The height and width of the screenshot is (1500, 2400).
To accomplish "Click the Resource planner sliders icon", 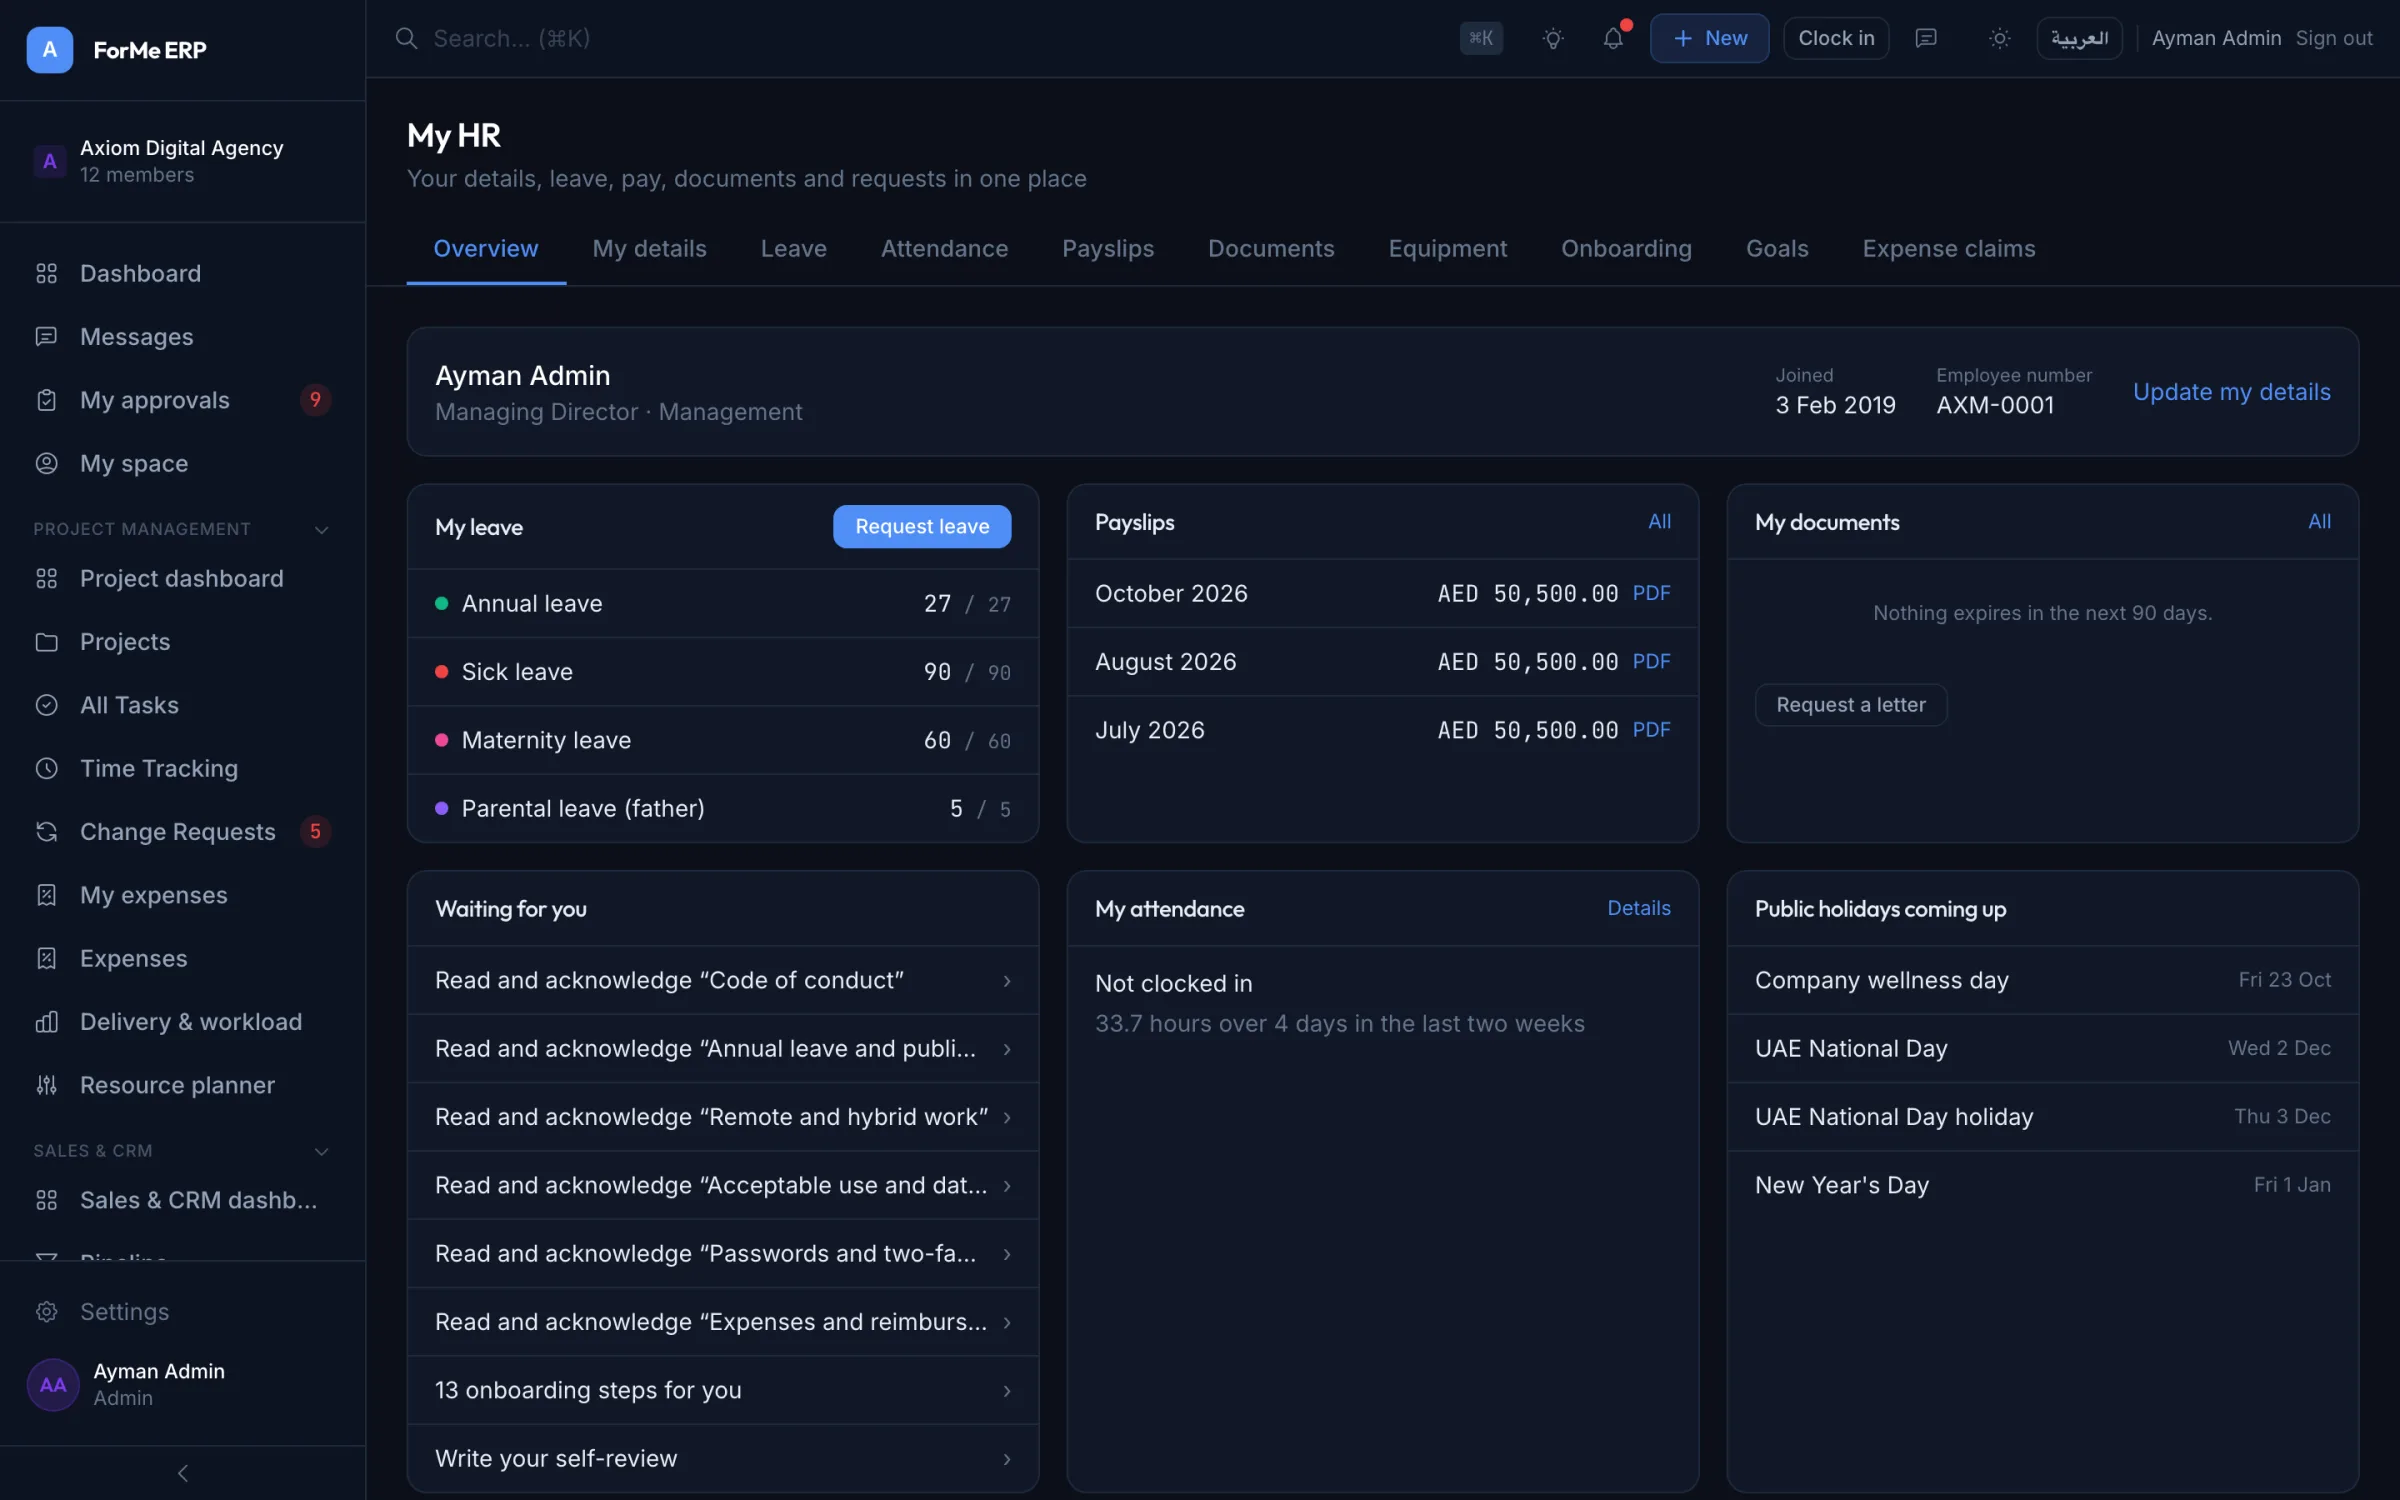I will 46,1085.
